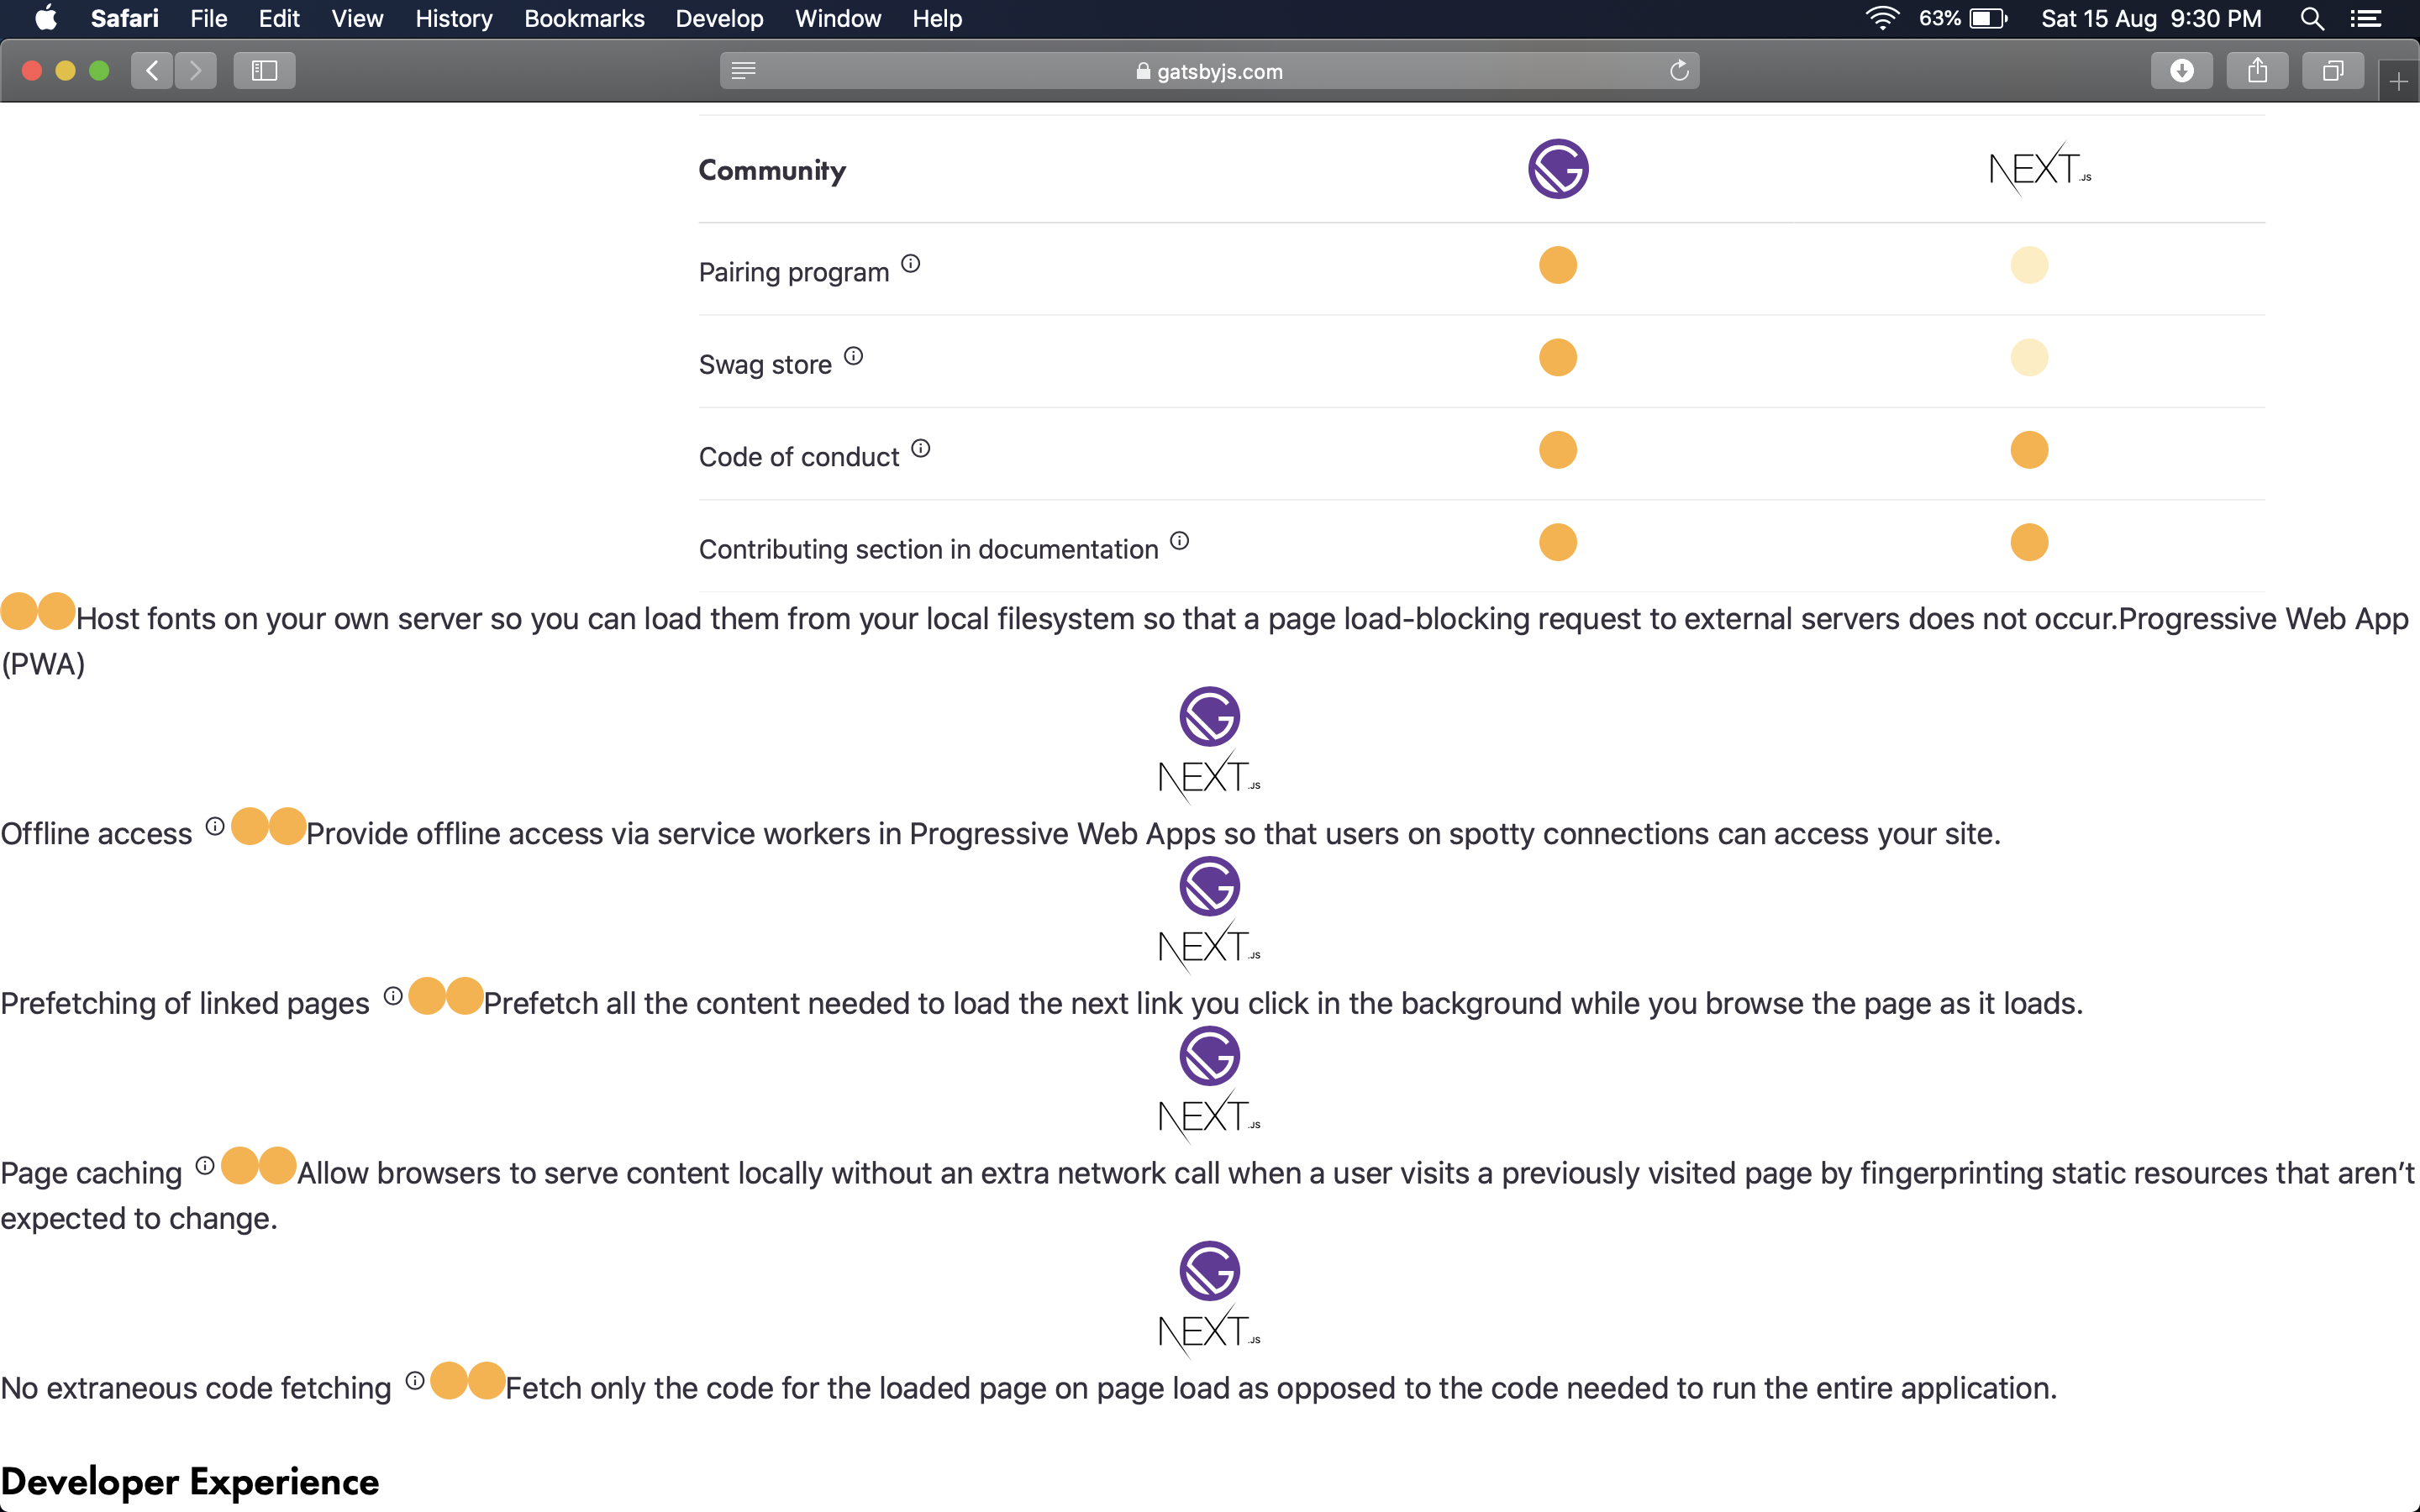Screen dimensions: 2420x1512
Task: Click the info icon next to Swag store
Action: click(854, 357)
